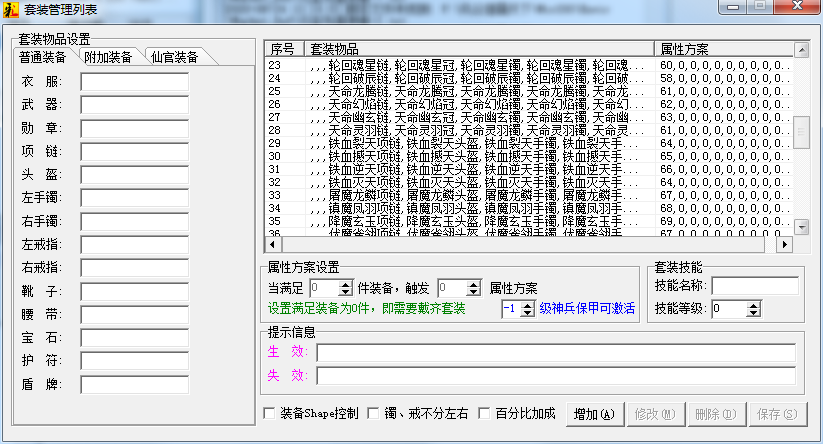Viewport: 823px width, 444px height.
Task: Select the 普通装备 tab
Action: point(42,57)
